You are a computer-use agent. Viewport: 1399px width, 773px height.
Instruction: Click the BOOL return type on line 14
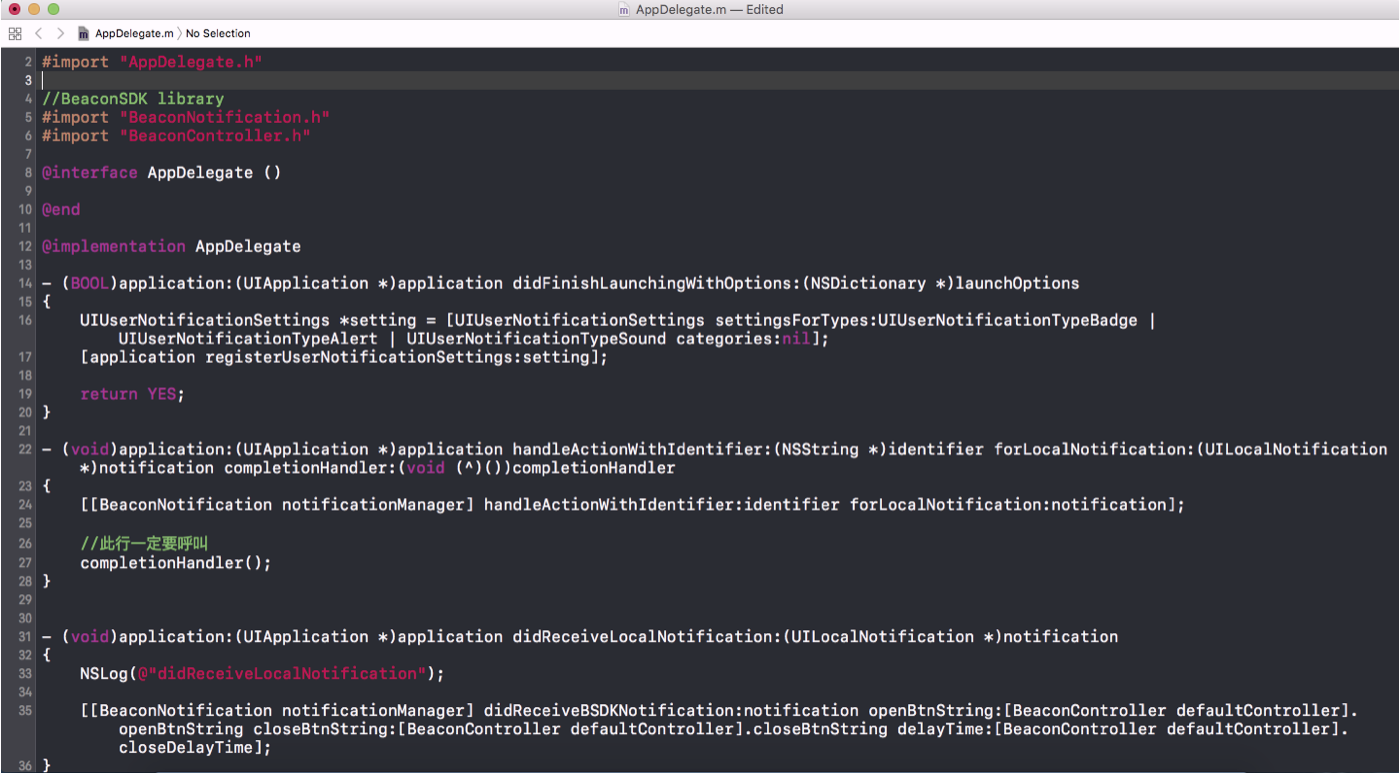(90, 283)
